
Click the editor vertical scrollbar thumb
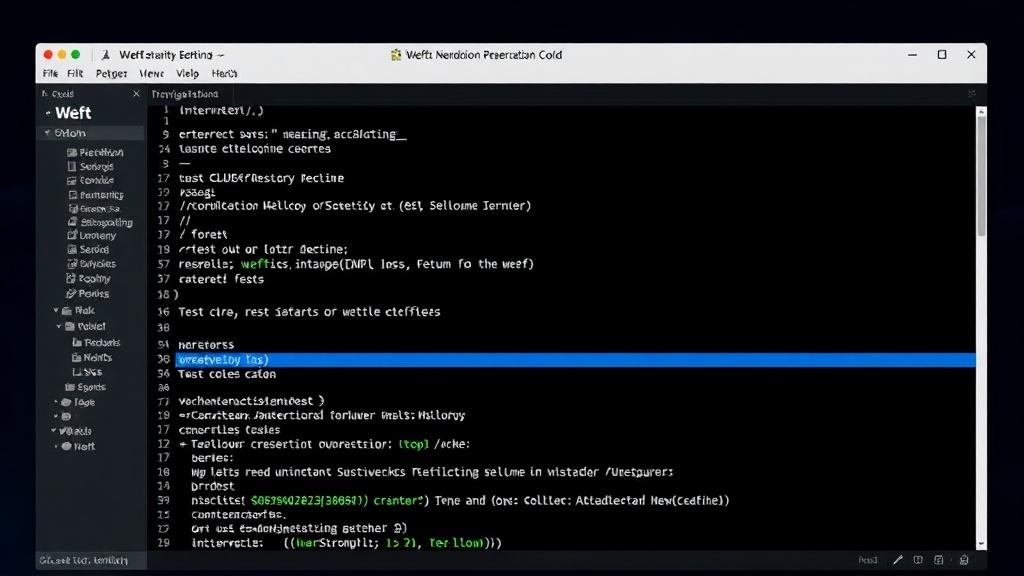click(981, 176)
